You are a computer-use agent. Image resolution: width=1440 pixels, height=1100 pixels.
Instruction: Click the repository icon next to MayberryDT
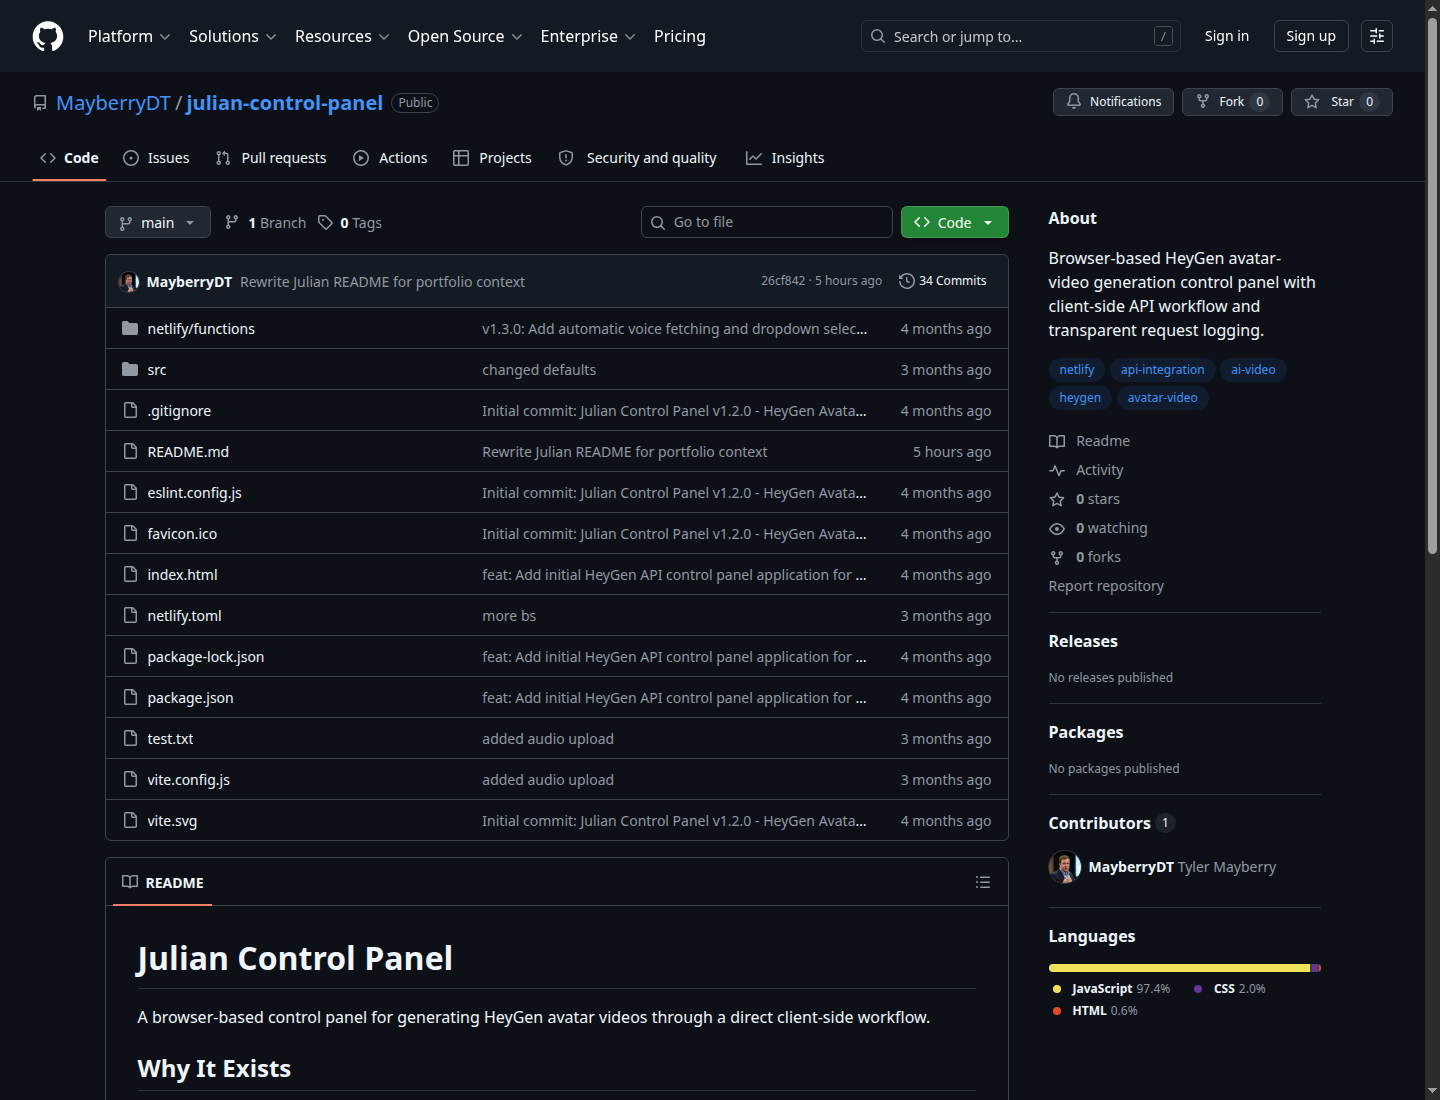(40, 103)
